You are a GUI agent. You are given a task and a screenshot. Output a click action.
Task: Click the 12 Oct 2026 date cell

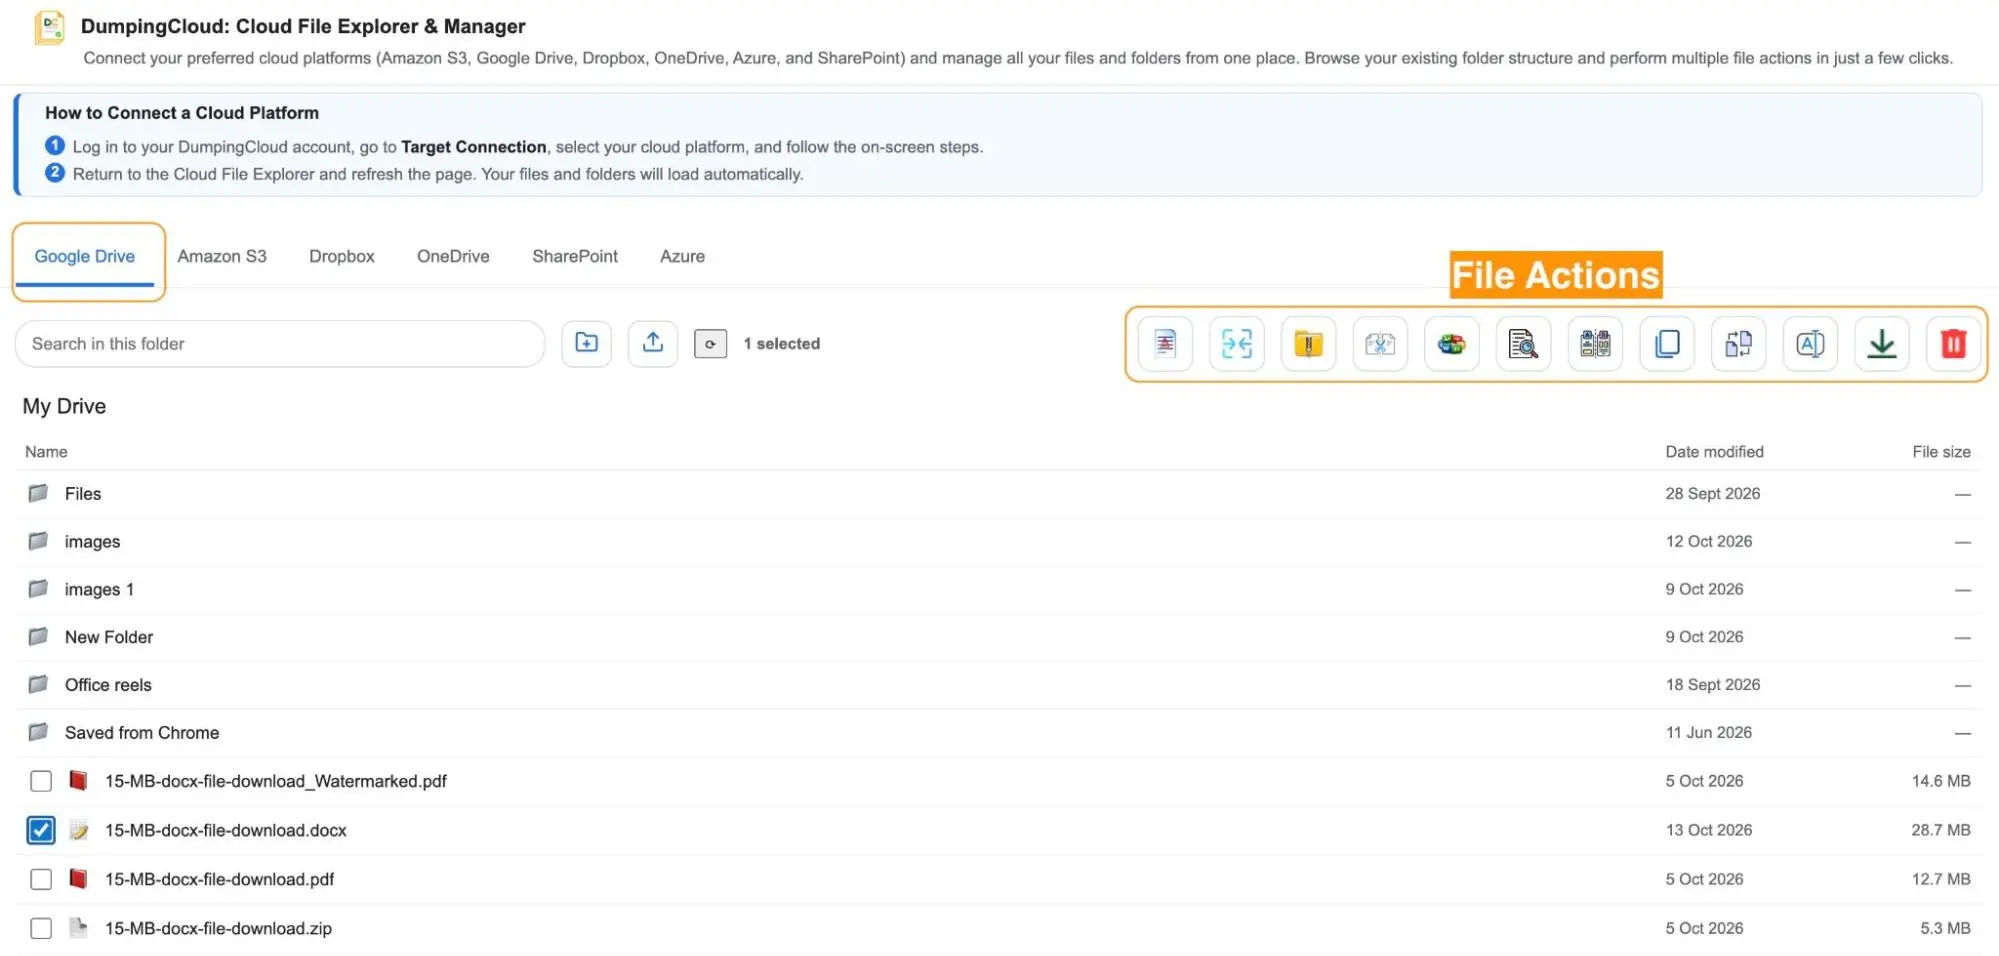(1708, 542)
